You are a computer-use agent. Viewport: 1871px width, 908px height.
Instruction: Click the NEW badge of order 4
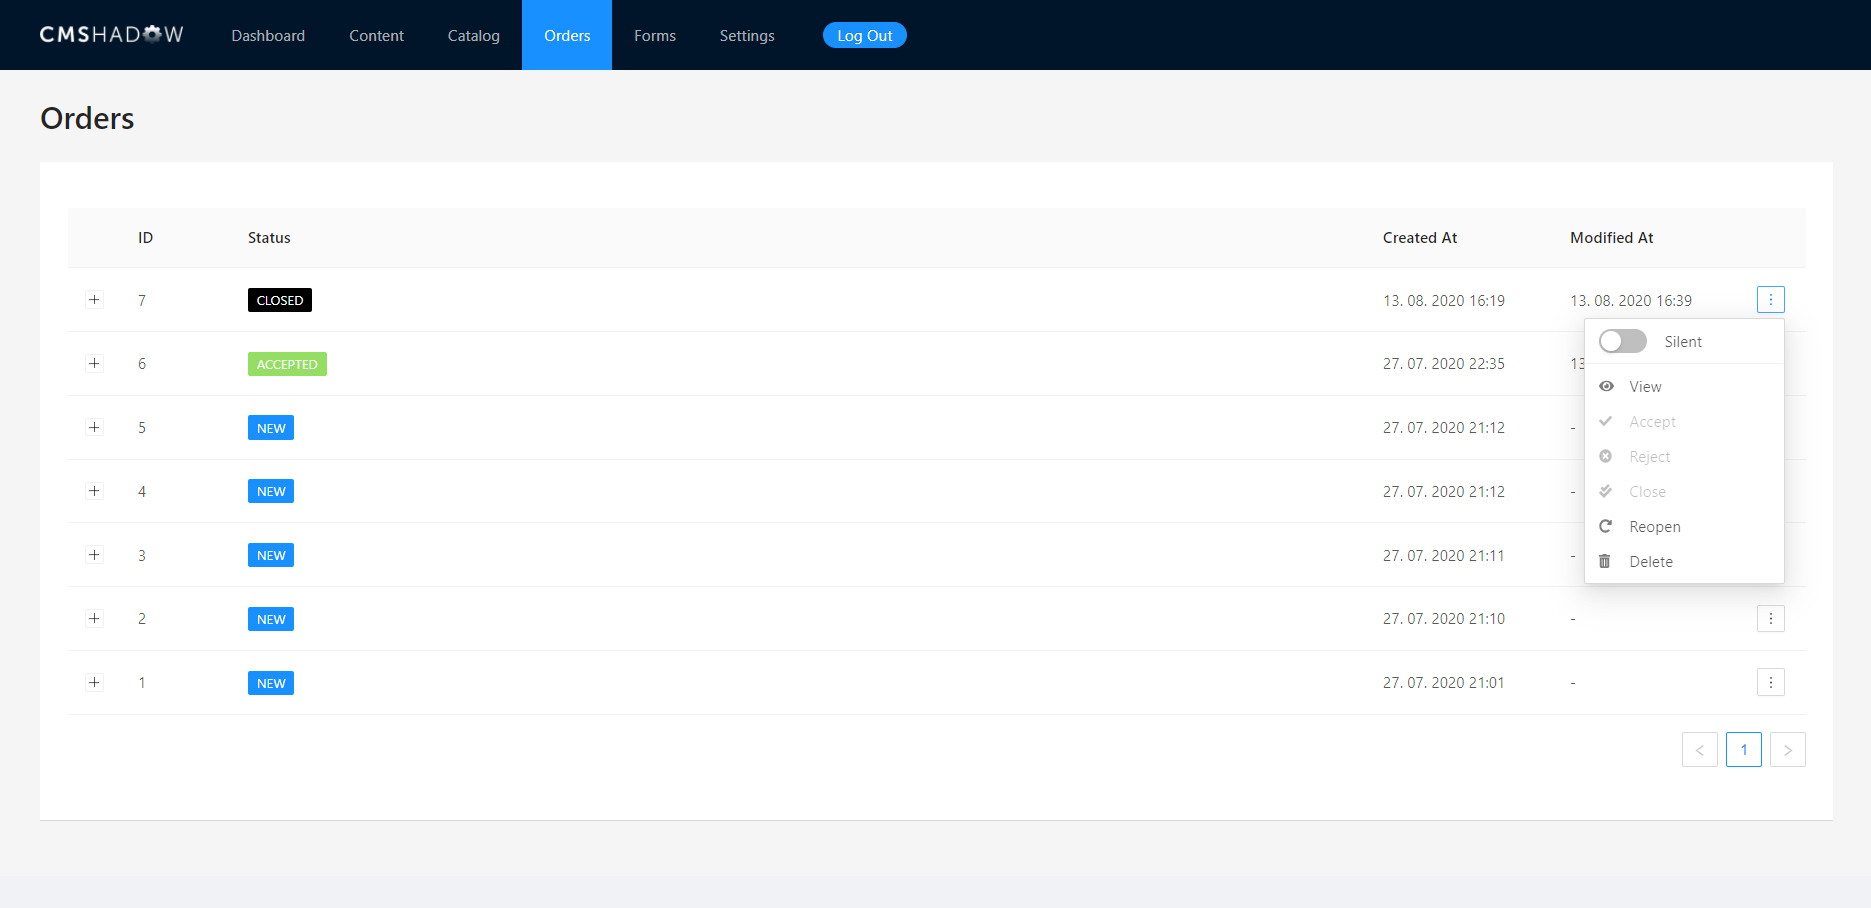tap(271, 491)
